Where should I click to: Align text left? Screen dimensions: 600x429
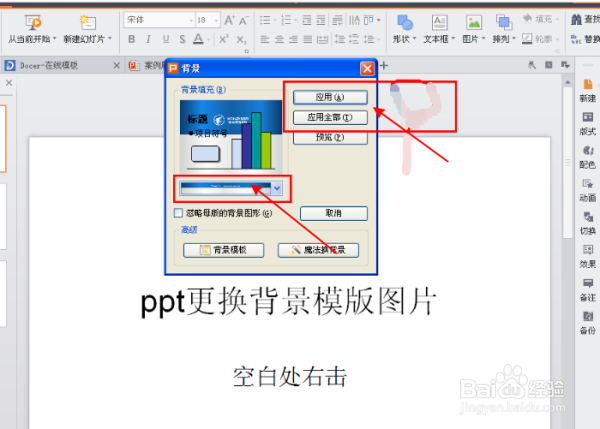(265, 39)
